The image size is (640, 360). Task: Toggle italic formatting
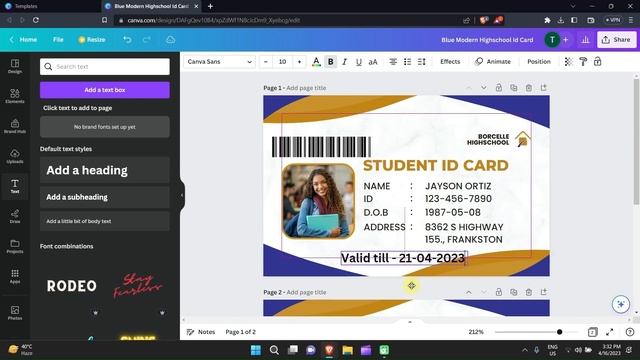coord(344,62)
